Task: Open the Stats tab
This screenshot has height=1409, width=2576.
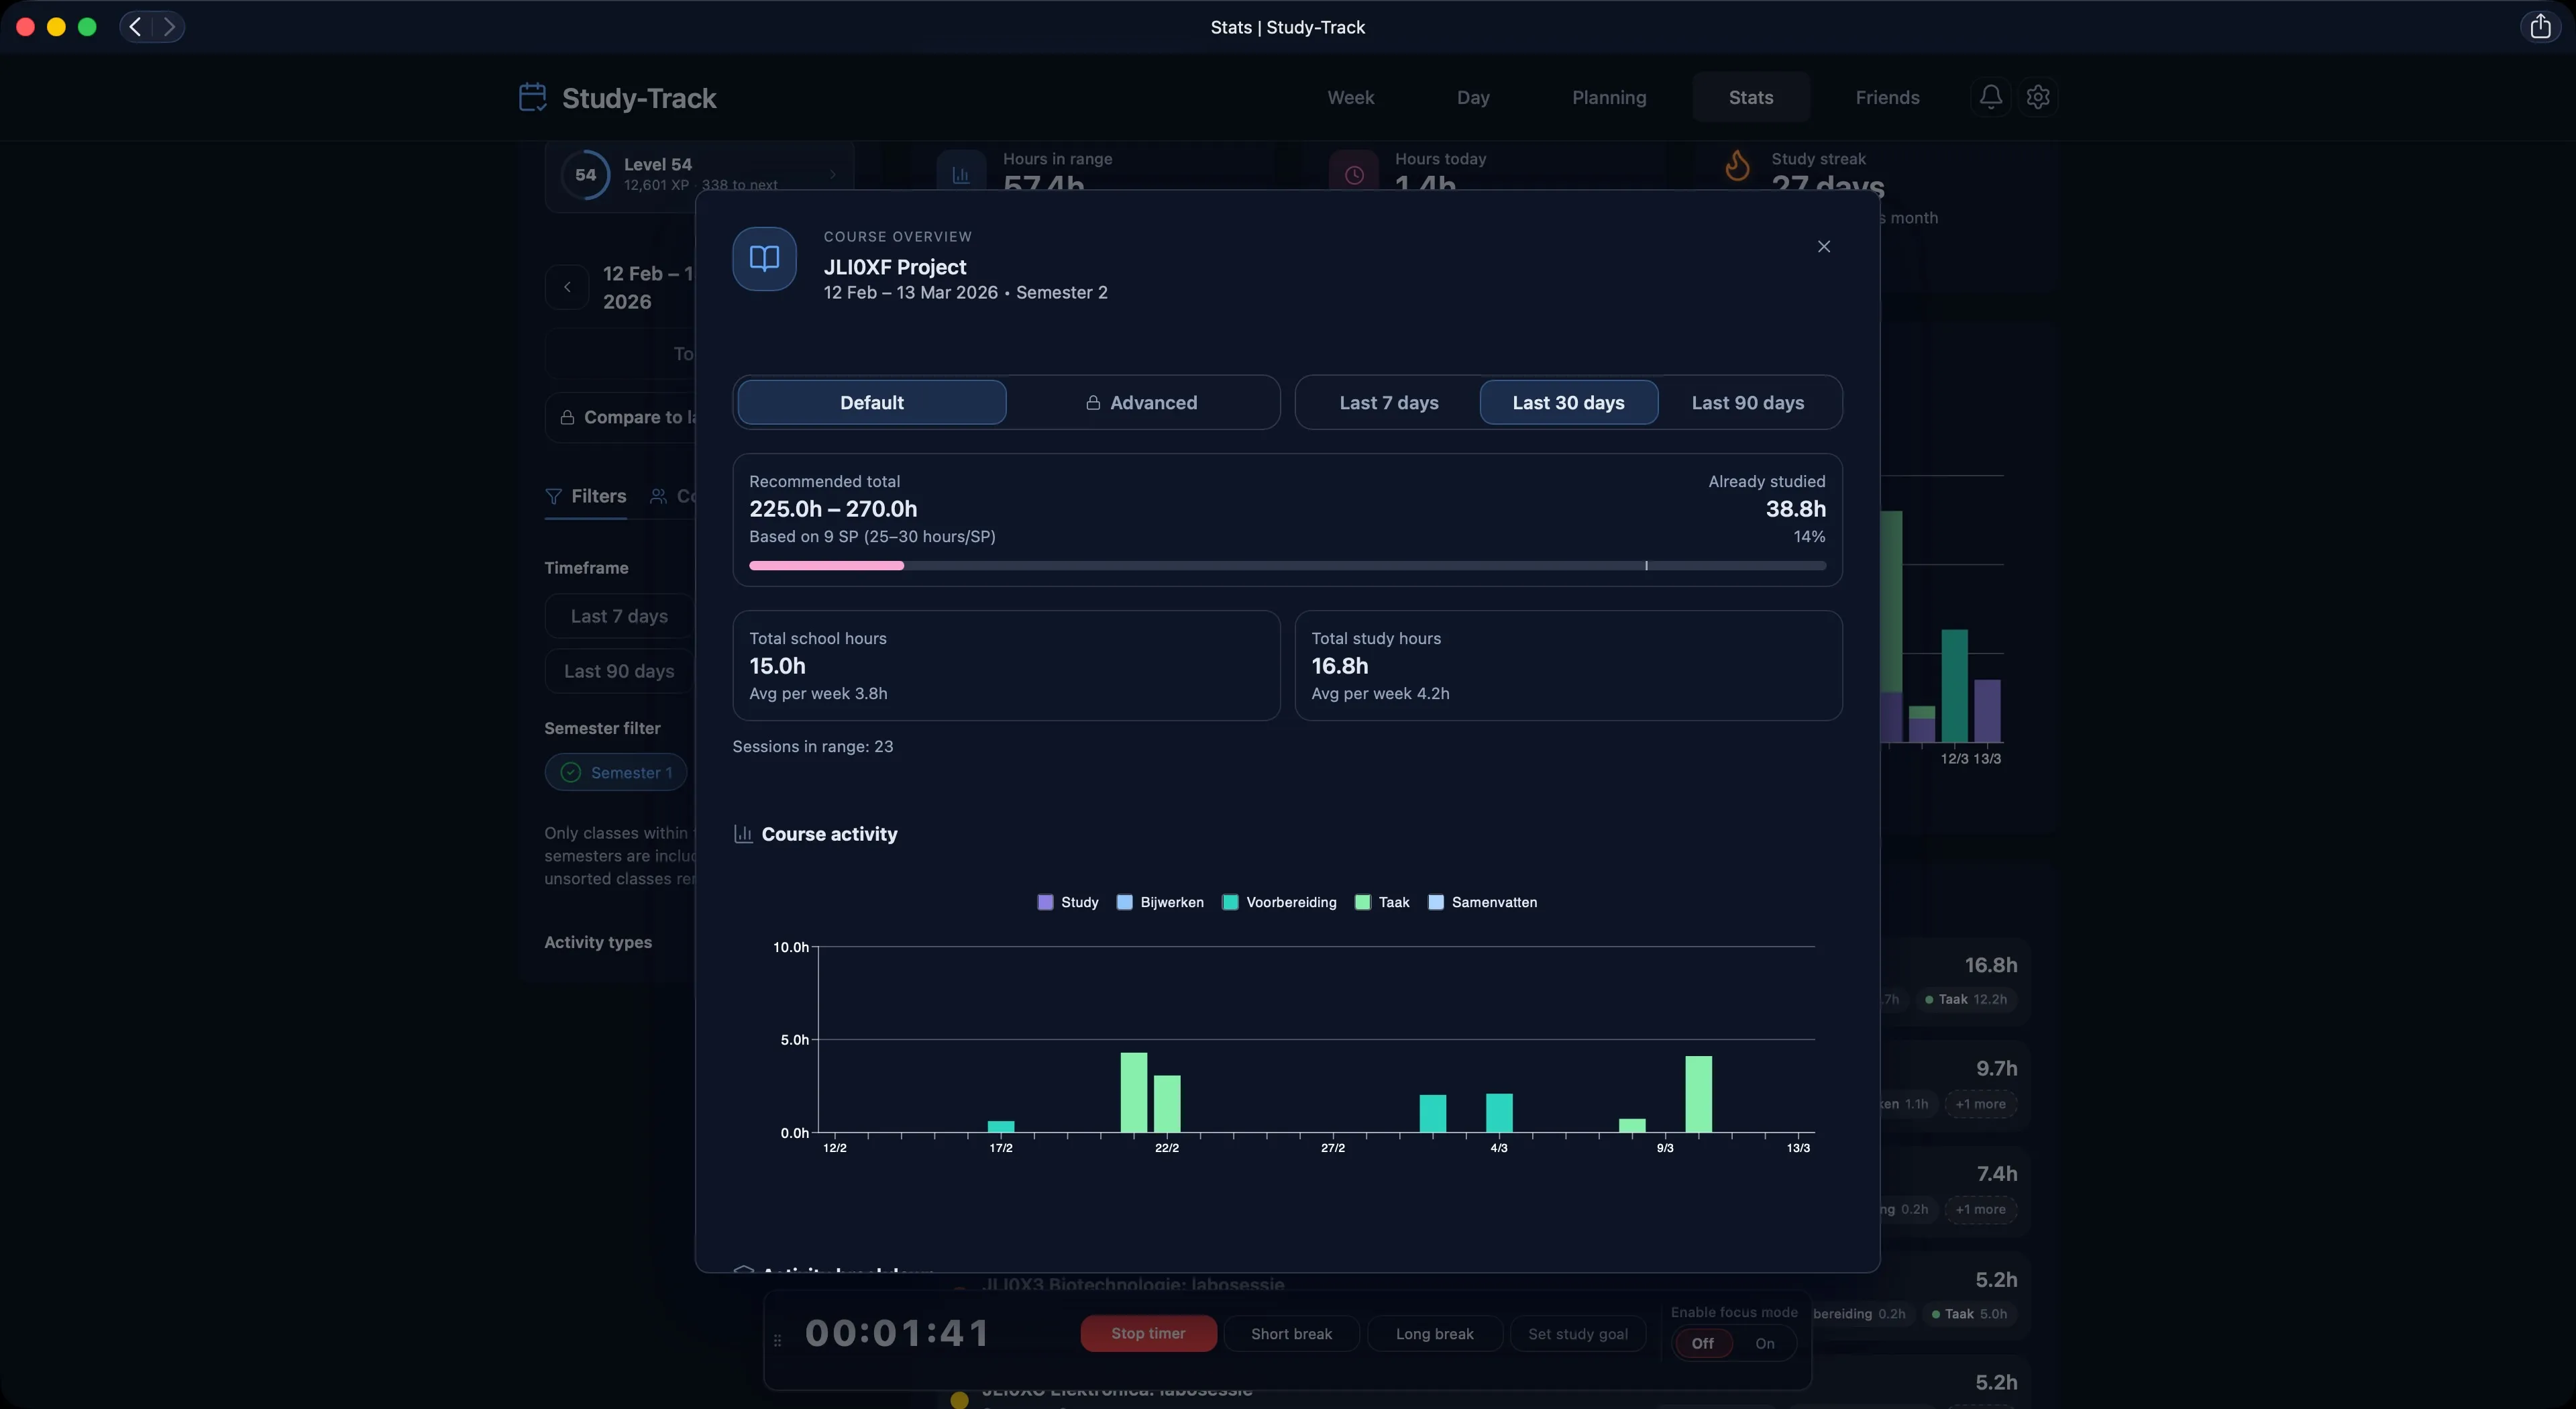Action: (1750, 97)
